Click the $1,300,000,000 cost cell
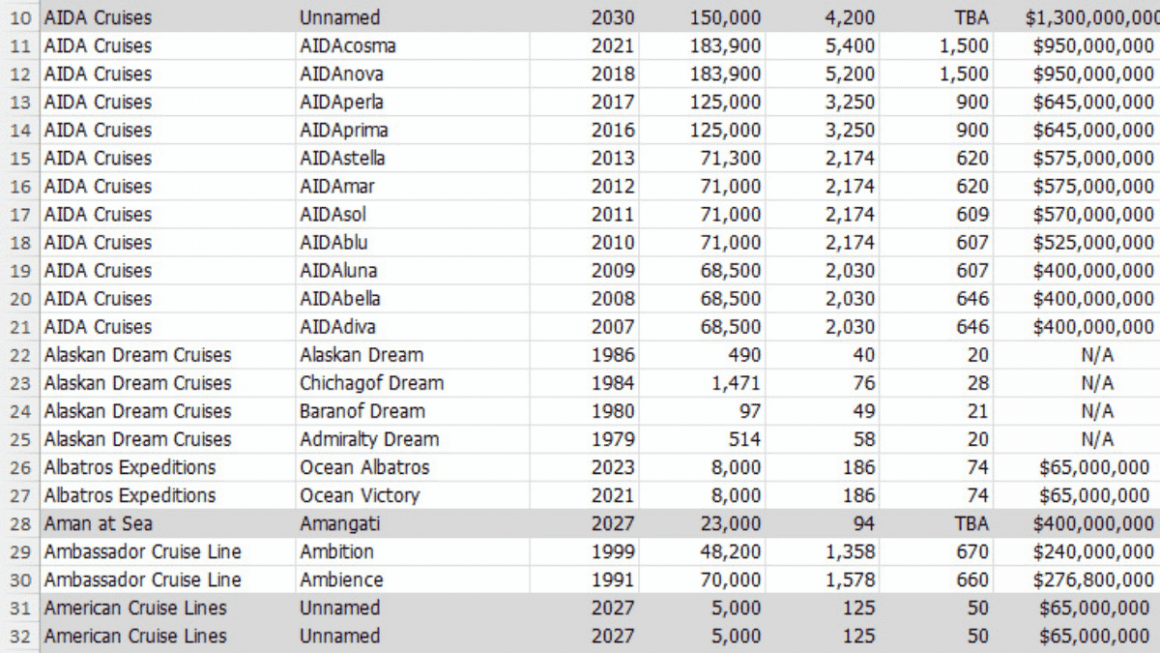Image resolution: width=1160 pixels, height=653 pixels. point(1077,18)
